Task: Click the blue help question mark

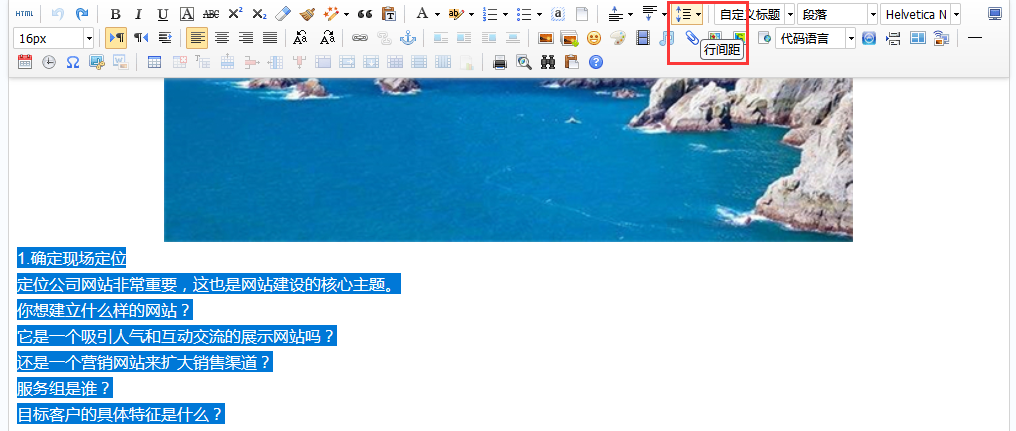Action: click(596, 62)
